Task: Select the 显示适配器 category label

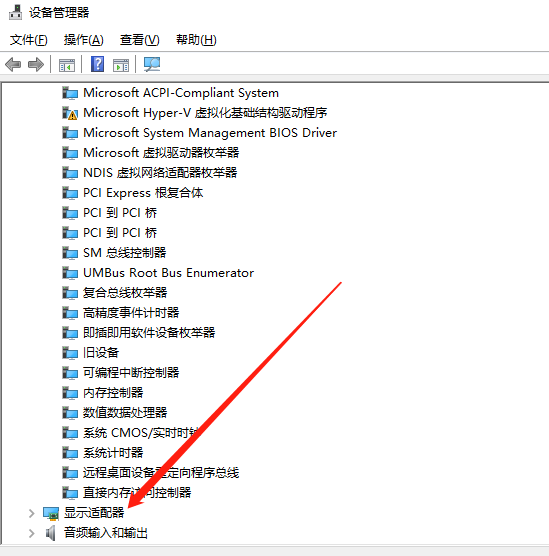Action: pos(94,513)
